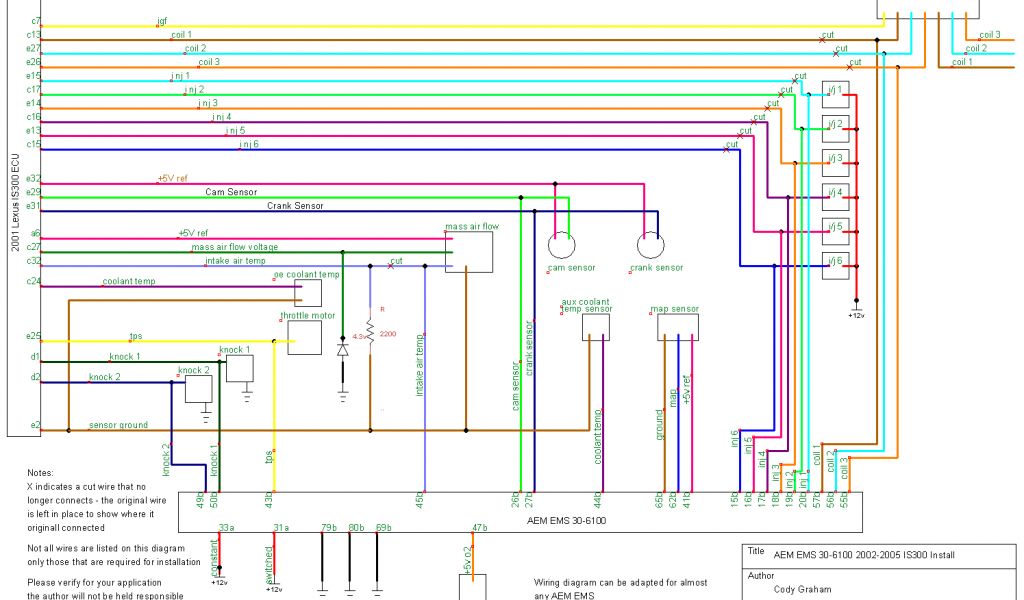Click pin 47b on the AEM EMS

tap(479, 527)
